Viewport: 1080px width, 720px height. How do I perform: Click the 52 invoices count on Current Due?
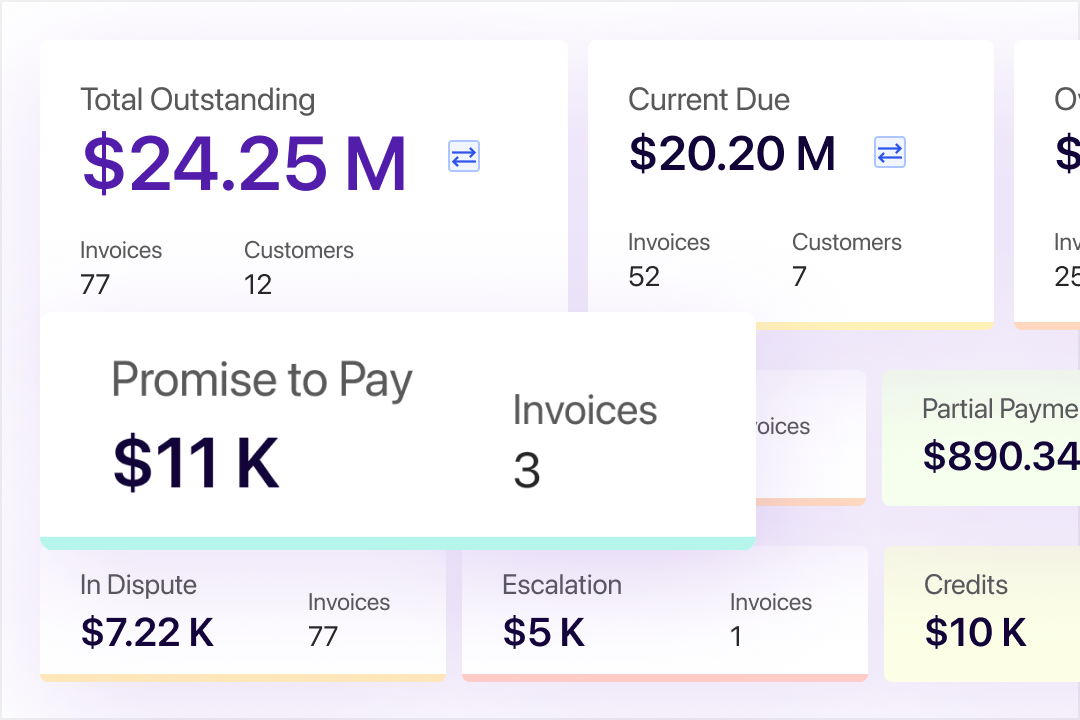(641, 277)
